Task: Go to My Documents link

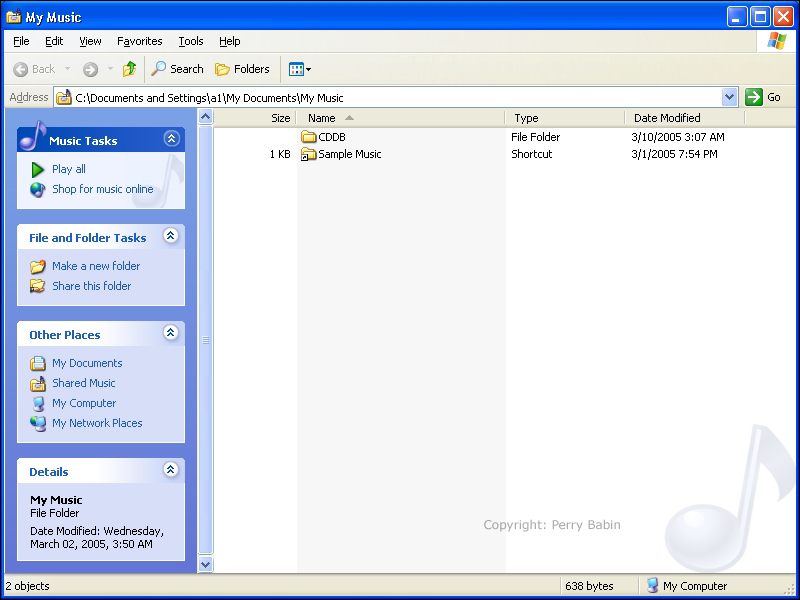Action: tap(87, 363)
